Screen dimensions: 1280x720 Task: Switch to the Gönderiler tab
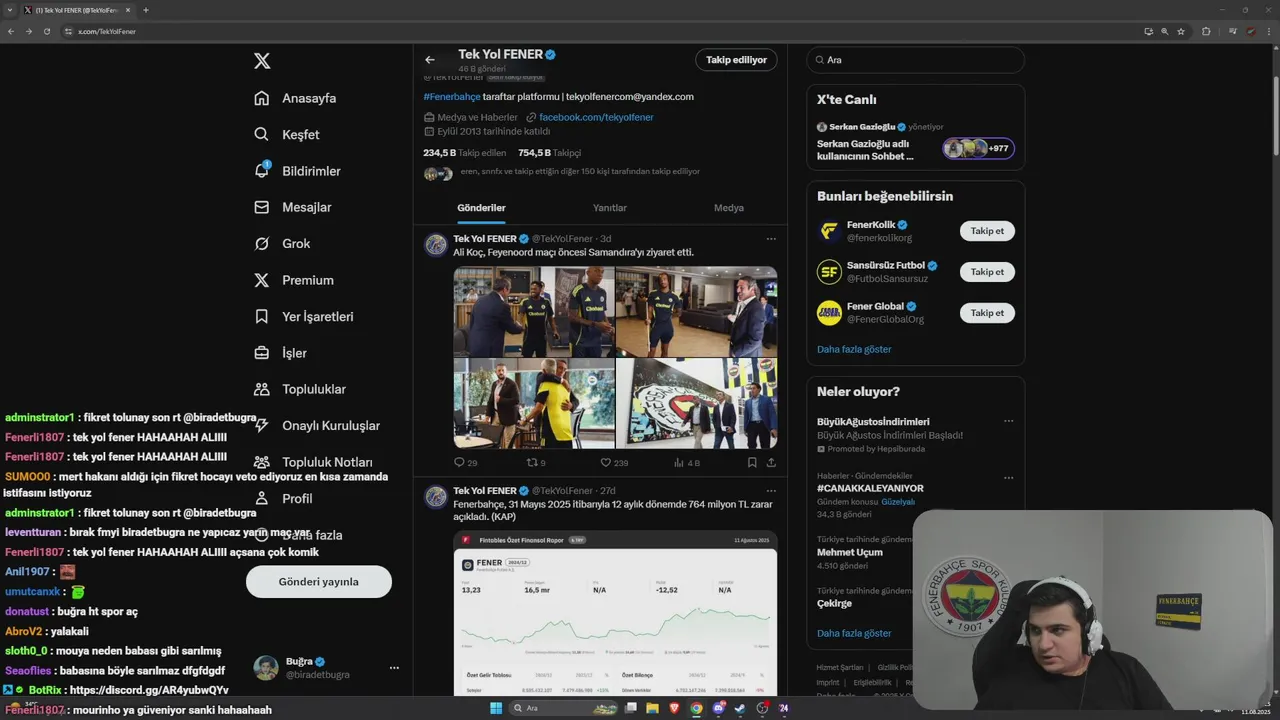(x=481, y=208)
